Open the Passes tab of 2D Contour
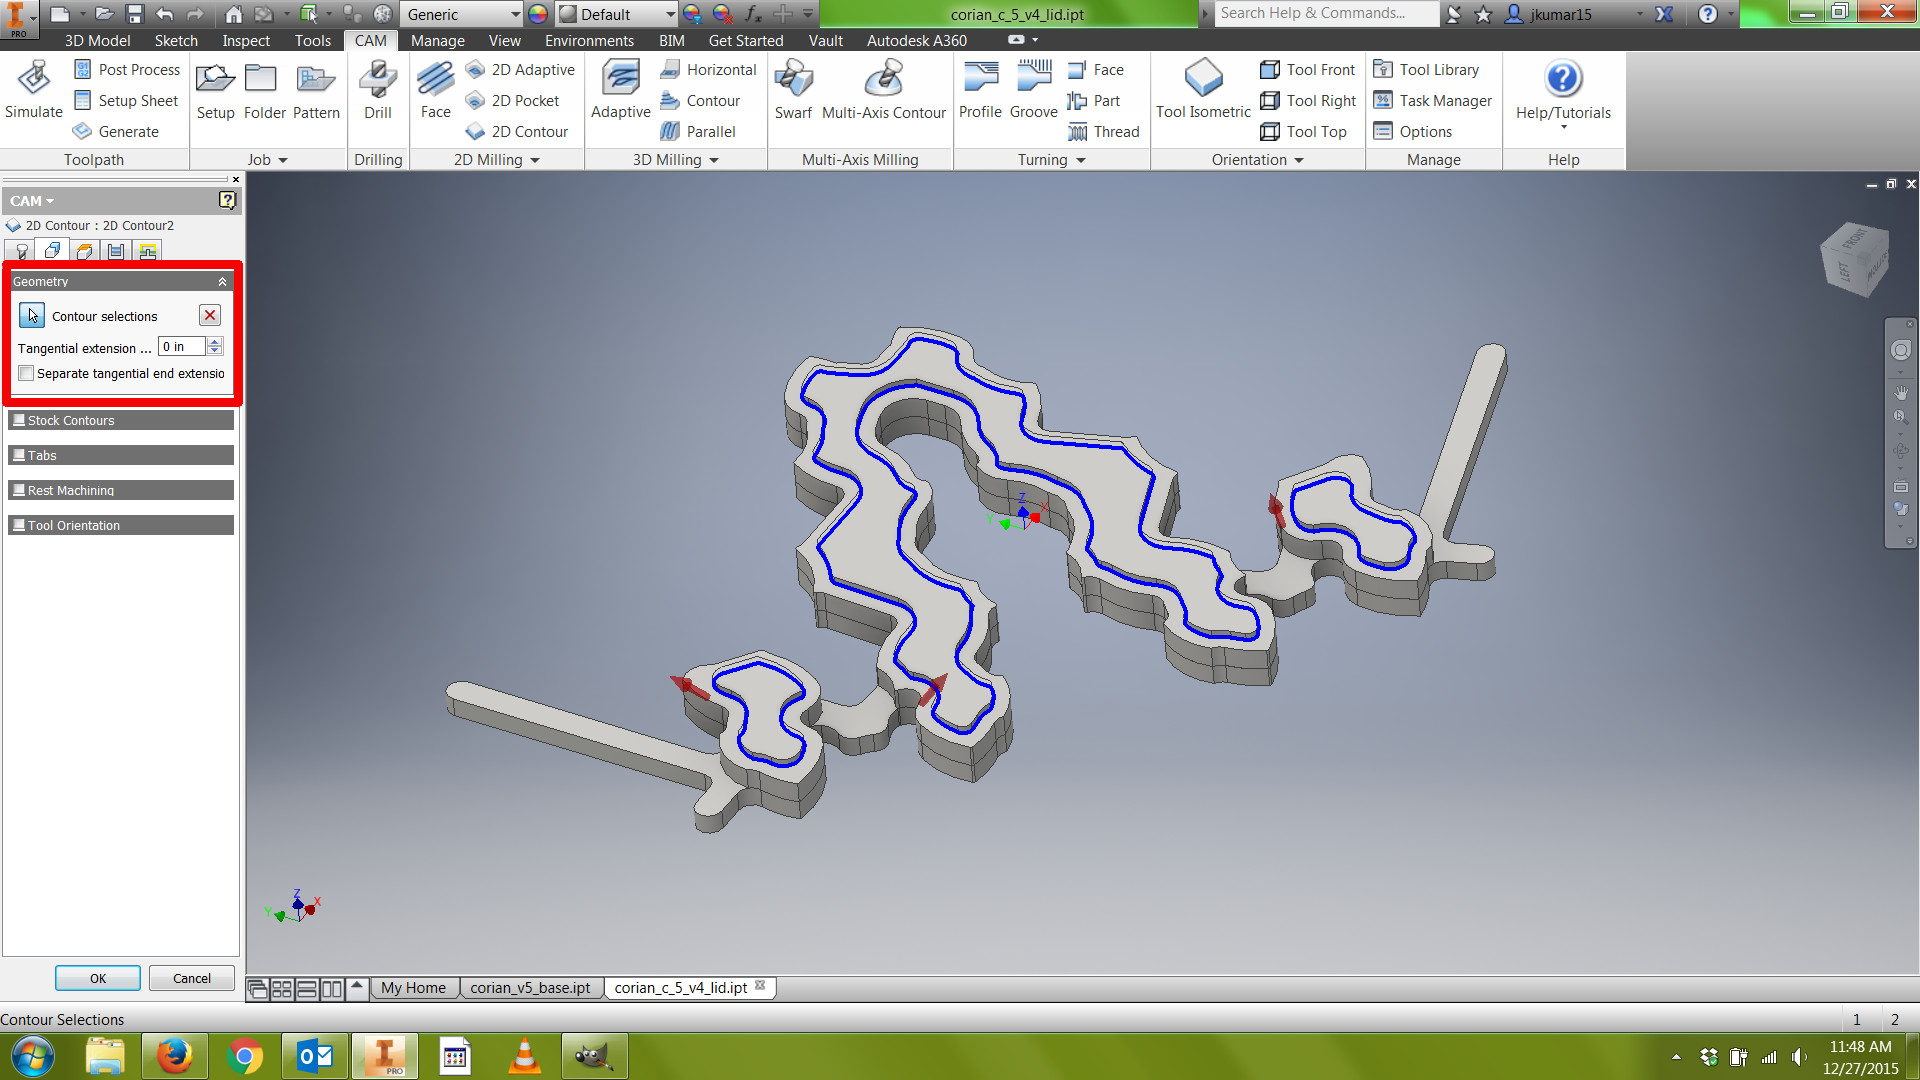1920x1080 pixels. (x=116, y=251)
